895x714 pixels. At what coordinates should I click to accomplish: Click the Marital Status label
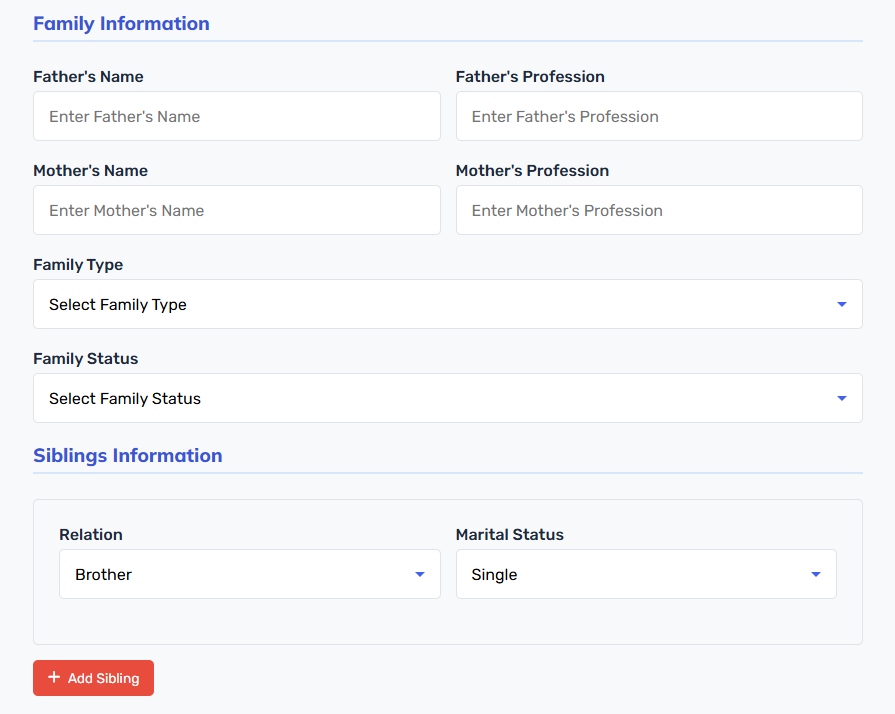pos(510,535)
